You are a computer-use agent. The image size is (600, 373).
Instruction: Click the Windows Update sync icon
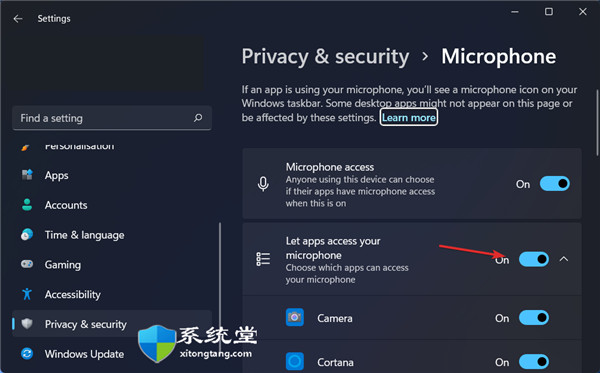click(27, 353)
